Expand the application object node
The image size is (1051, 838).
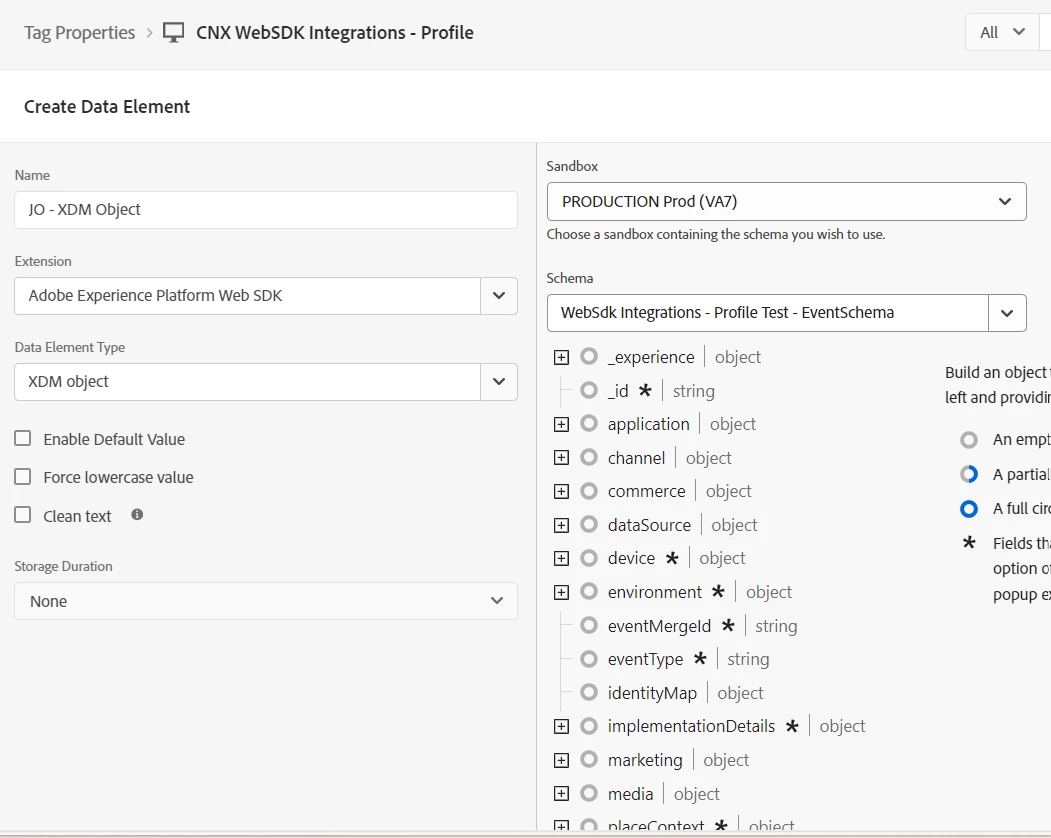pyautogui.click(x=561, y=424)
